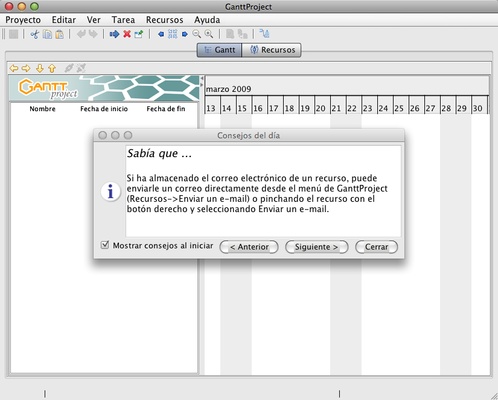Screen dimensions: 498x400
Task: Create new task with blue arrow icon
Action: point(114,34)
